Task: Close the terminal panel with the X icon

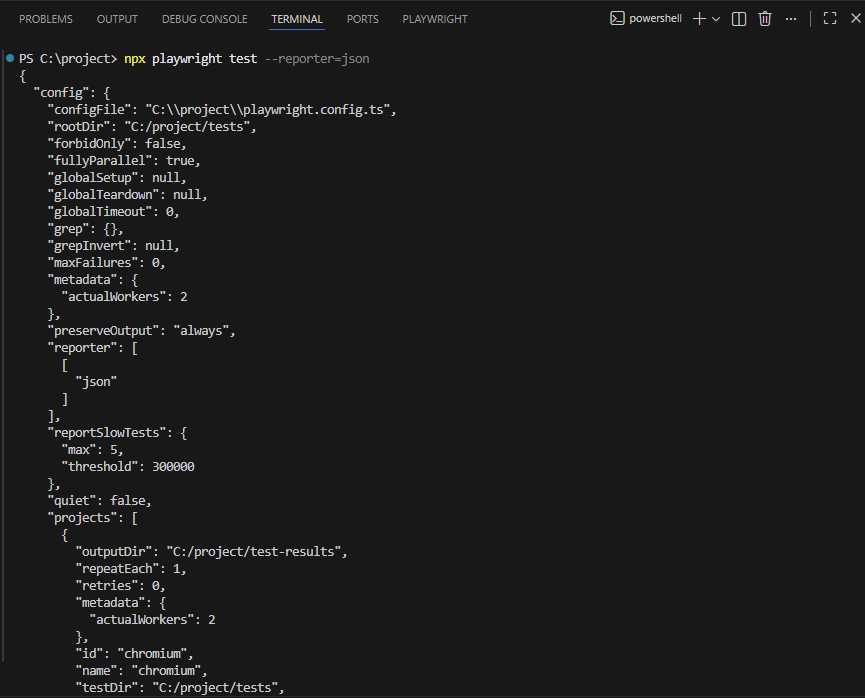Action: (x=856, y=18)
